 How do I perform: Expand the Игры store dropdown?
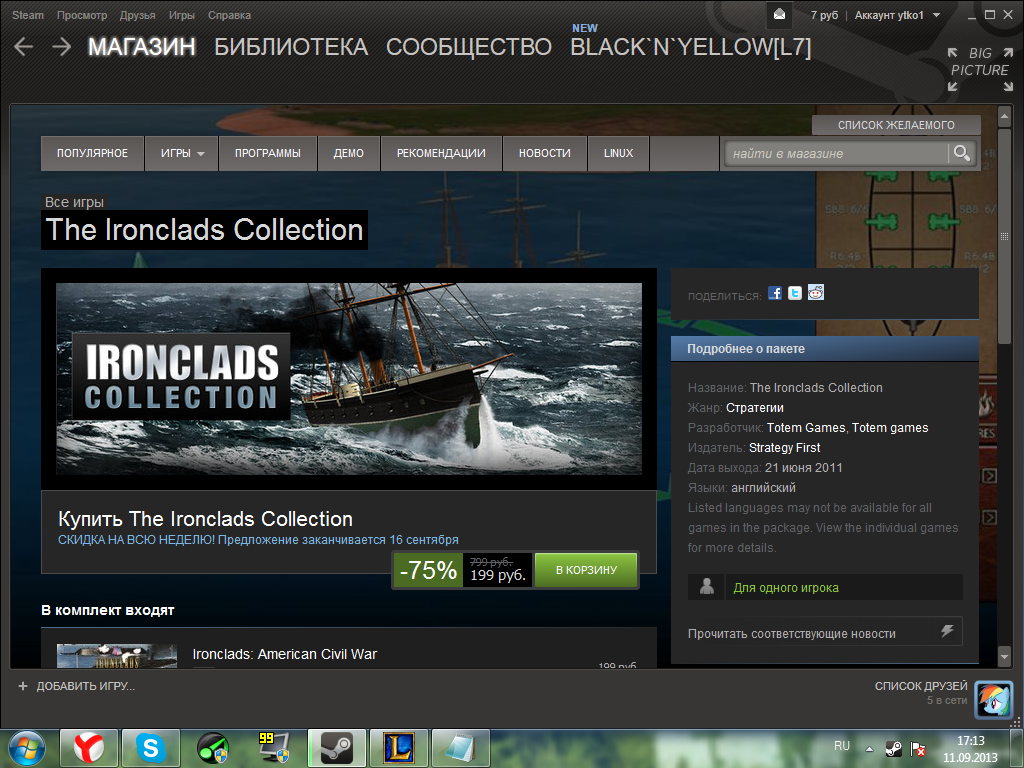click(182, 153)
